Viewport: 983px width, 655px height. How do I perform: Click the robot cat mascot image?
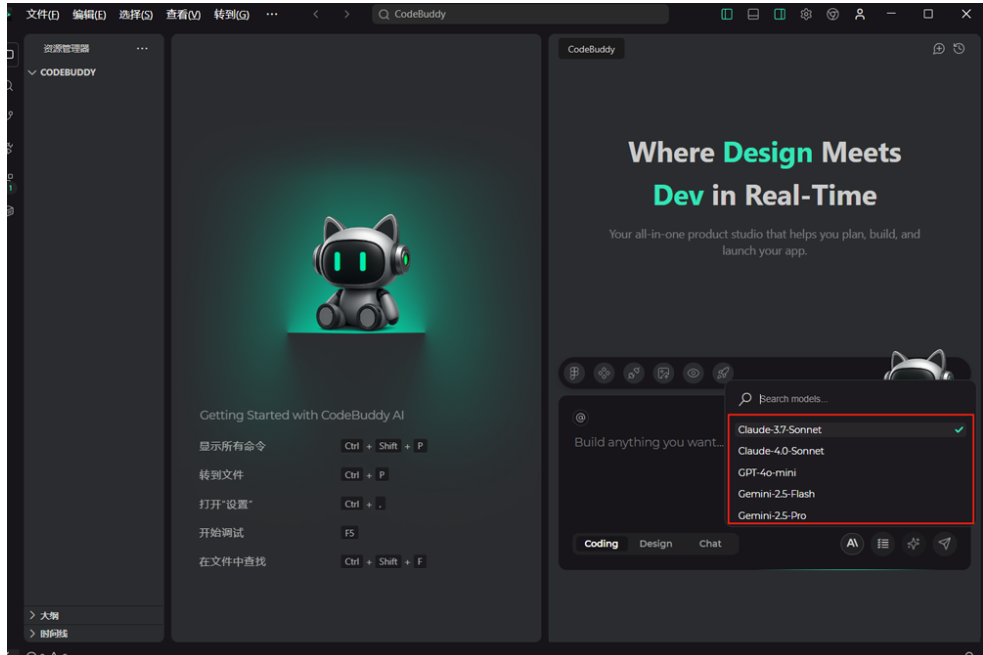pyautogui.click(x=361, y=272)
